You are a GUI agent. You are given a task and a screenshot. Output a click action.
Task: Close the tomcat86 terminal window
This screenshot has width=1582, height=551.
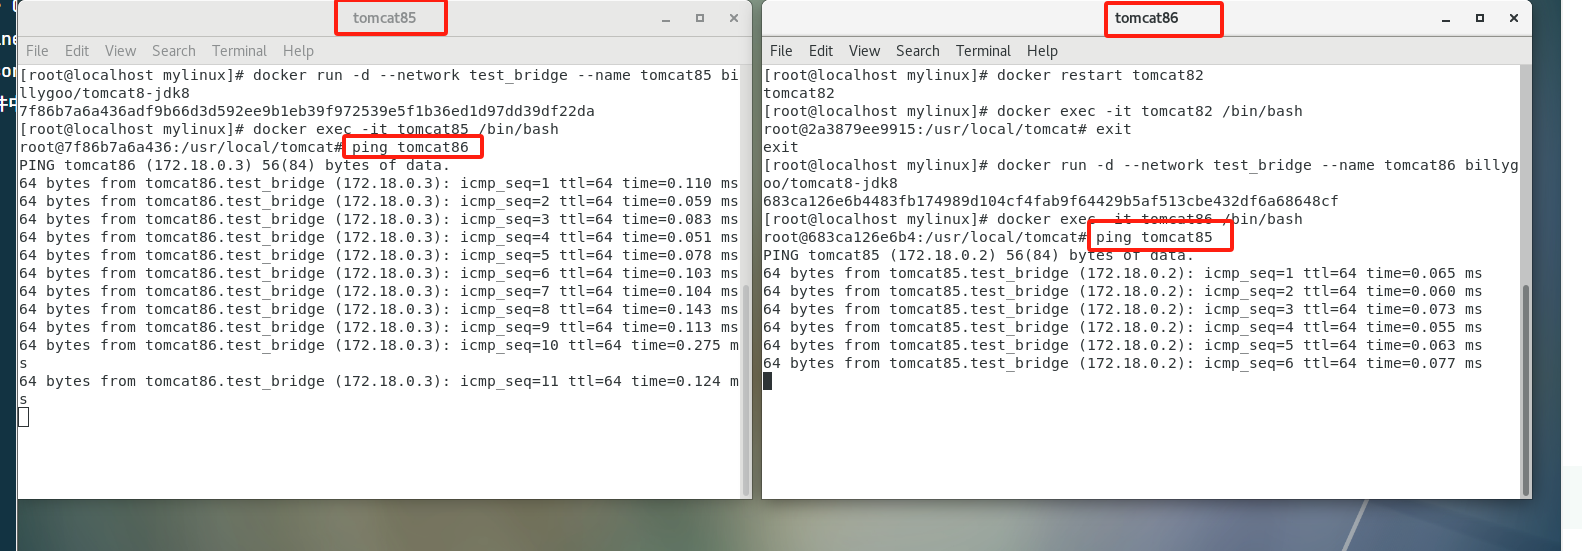1514,18
